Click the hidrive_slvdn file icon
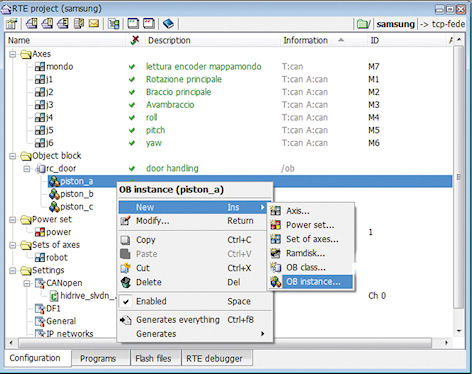The width and height of the screenshot is (472, 374). (x=54, y=296)
